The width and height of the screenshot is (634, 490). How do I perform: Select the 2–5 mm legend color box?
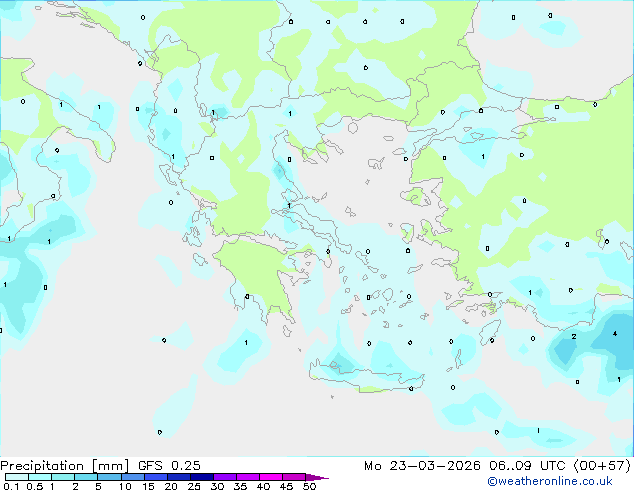pyautogui.click(x=86, y=477)
